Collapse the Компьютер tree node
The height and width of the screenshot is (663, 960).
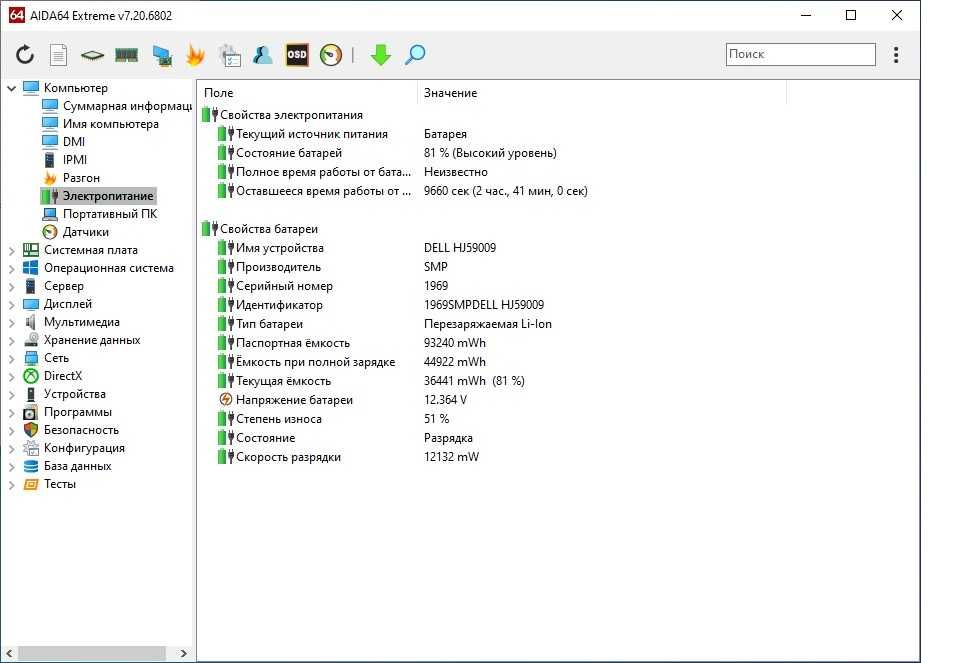(11, 88)
